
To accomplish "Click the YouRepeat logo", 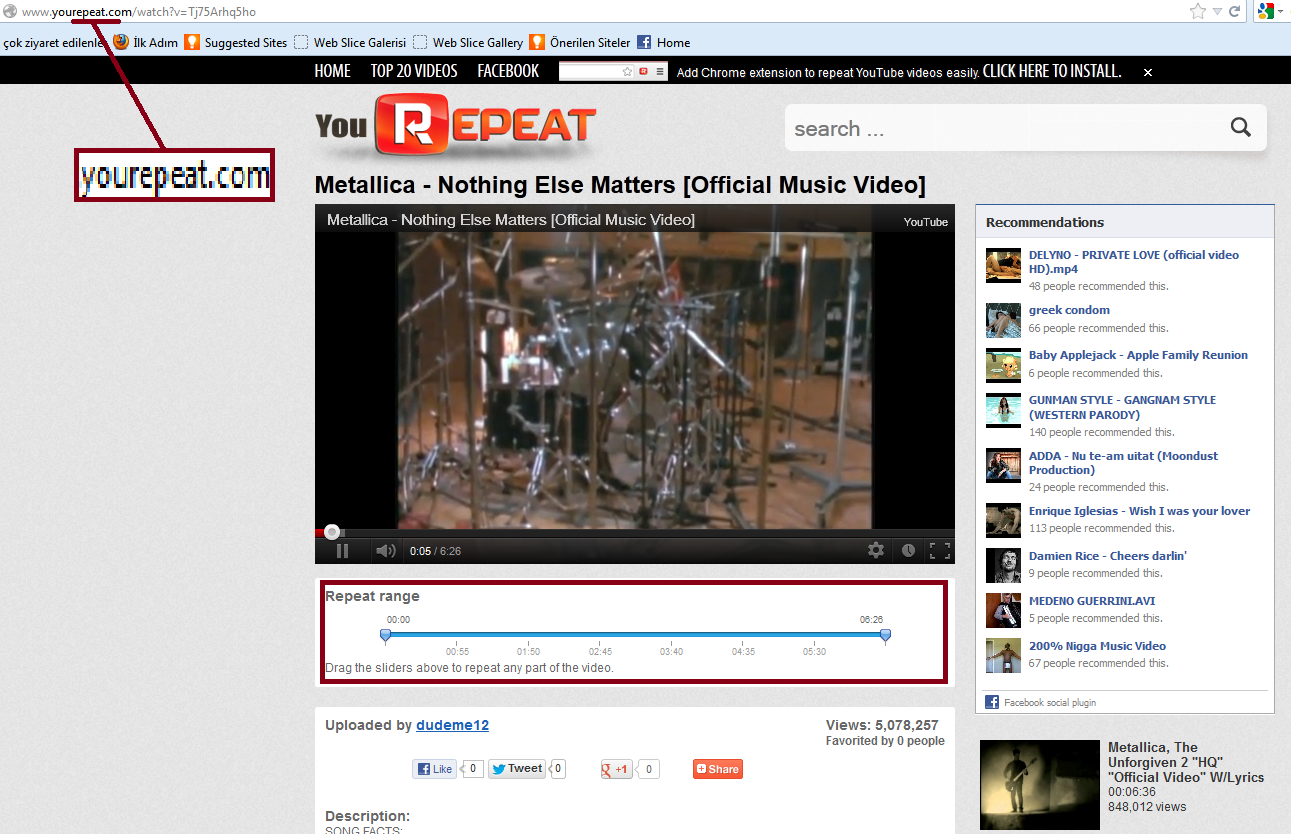I will (x=456, y=126).
